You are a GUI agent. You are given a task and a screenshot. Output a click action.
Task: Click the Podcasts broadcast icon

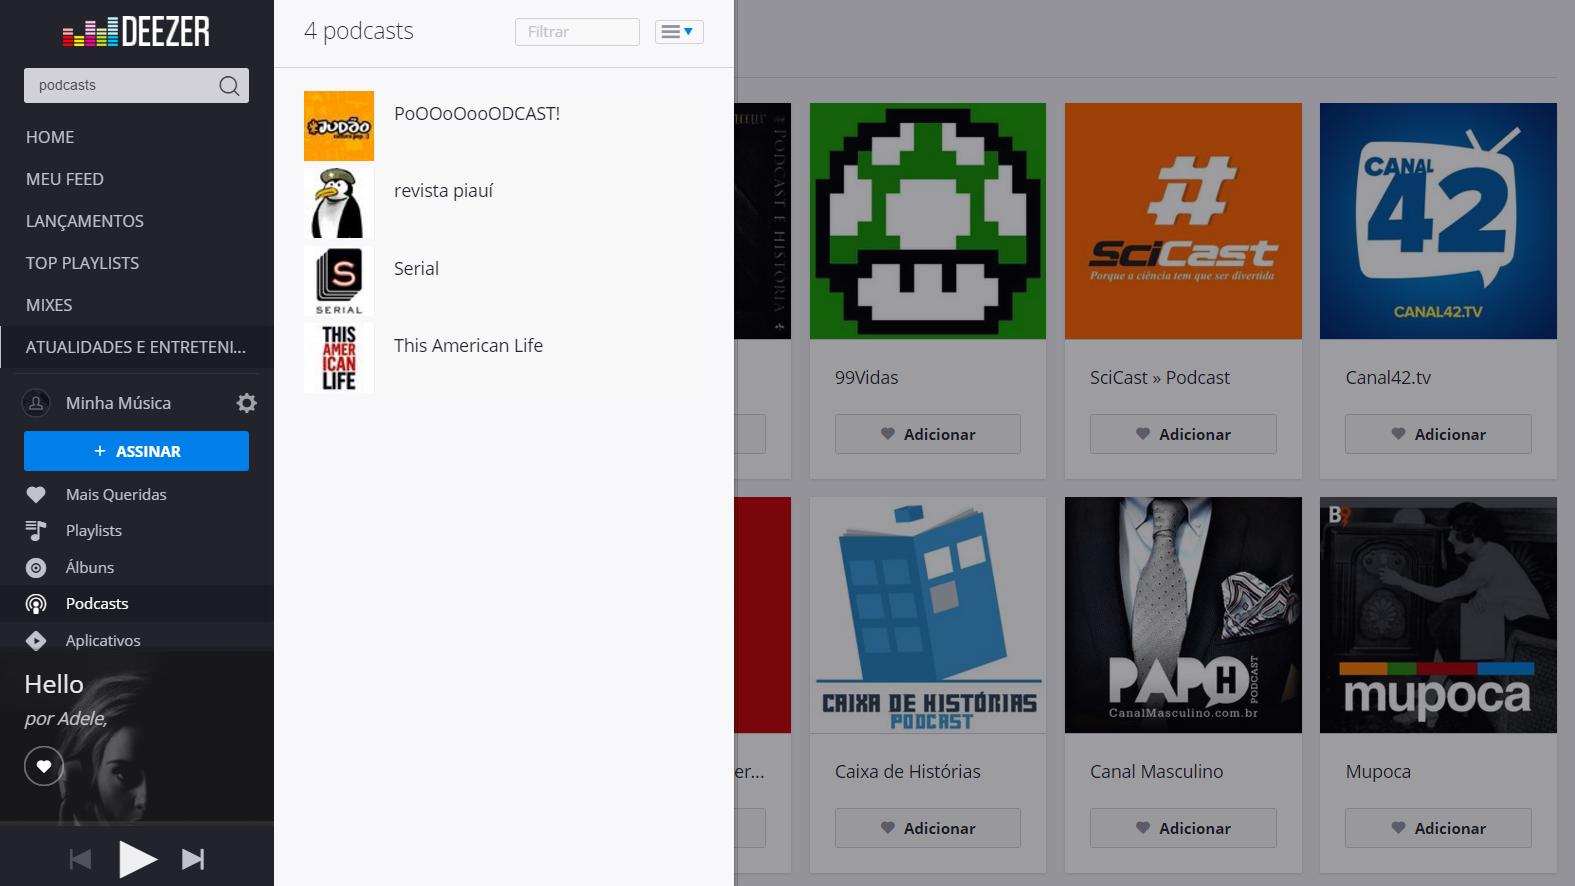point(36,604)
